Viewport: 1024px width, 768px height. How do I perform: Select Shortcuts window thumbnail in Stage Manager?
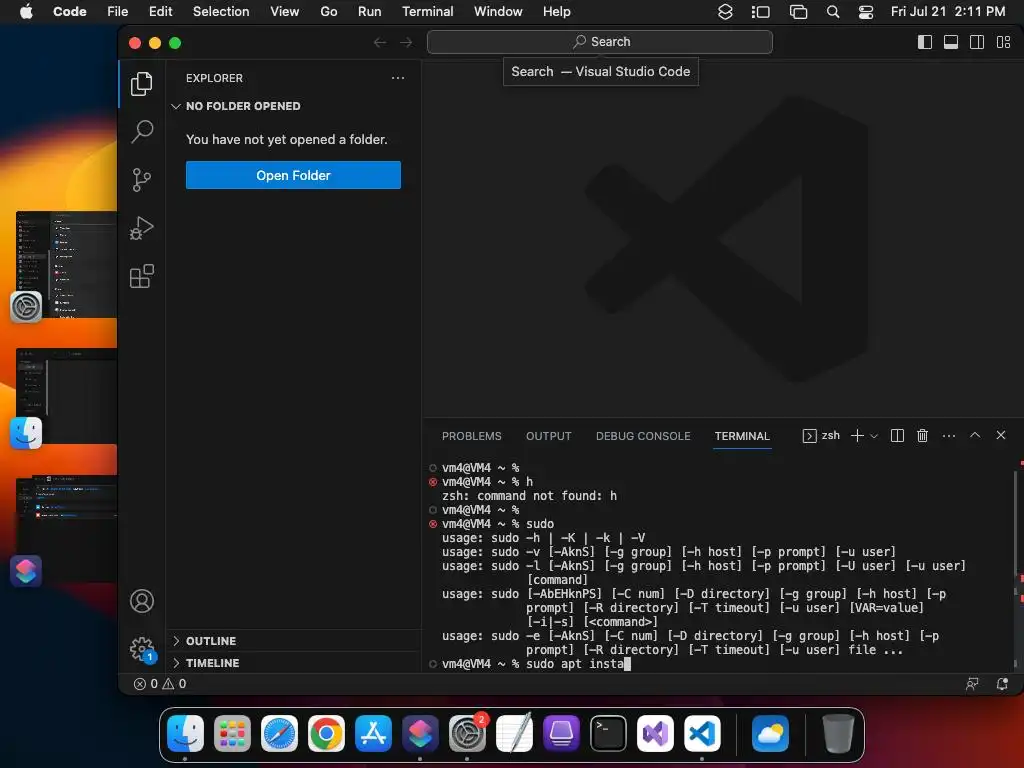[x=67, y=528]
